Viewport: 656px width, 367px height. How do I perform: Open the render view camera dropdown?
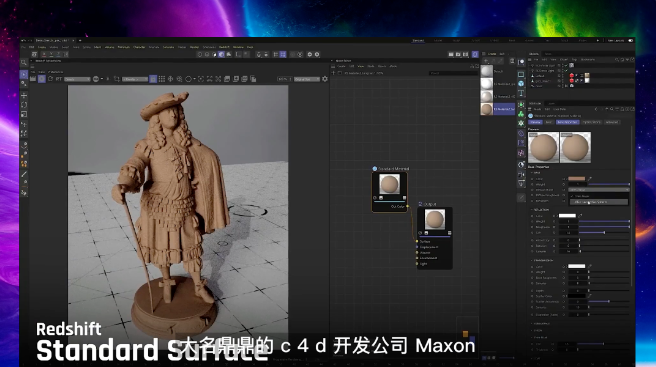(x=135, y=79)
